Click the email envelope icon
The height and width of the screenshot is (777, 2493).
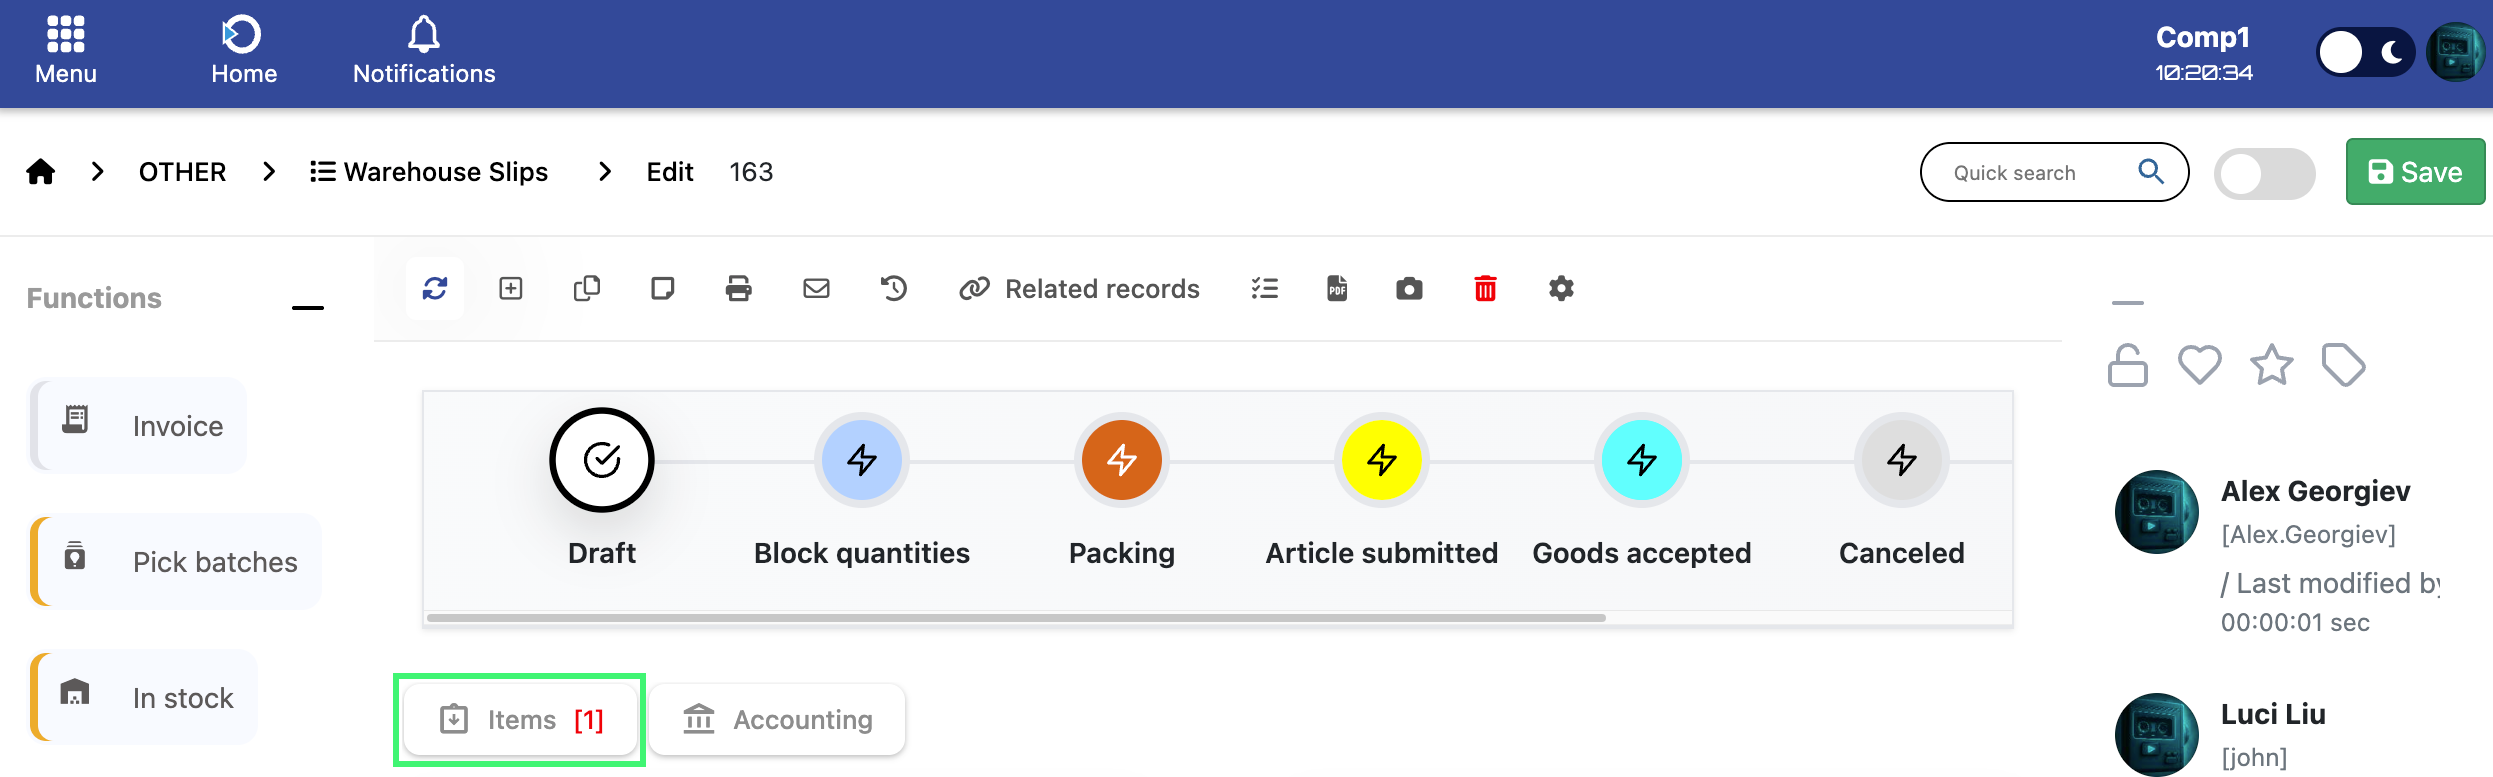[x=816, y=289]
